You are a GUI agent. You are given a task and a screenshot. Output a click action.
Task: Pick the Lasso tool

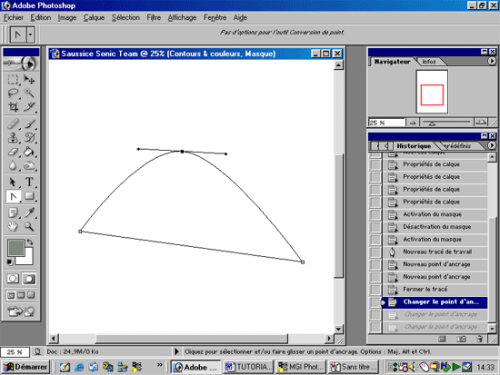click(13, 93)
